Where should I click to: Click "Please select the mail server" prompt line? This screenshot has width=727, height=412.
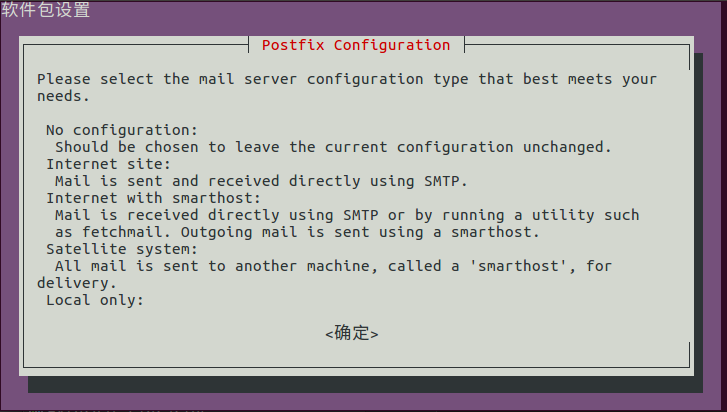click(347, 79)
